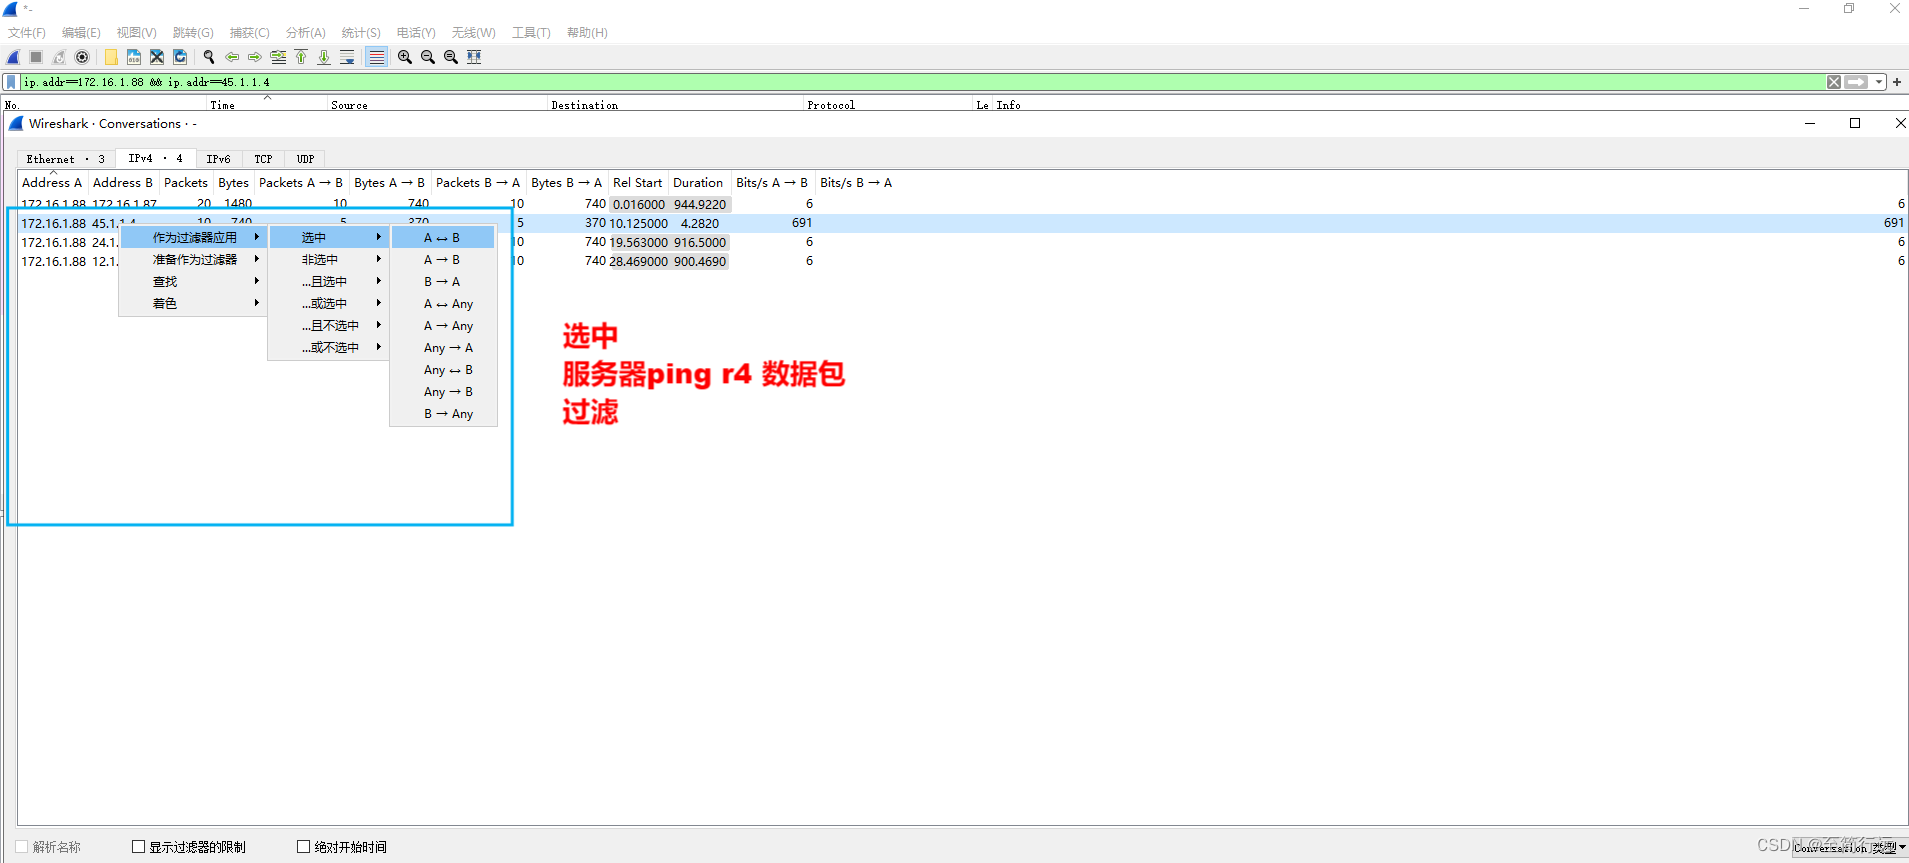Open the 电话(Y) menu
Image resolution: width=1909 pixels, height=863 pixels.
416,33
